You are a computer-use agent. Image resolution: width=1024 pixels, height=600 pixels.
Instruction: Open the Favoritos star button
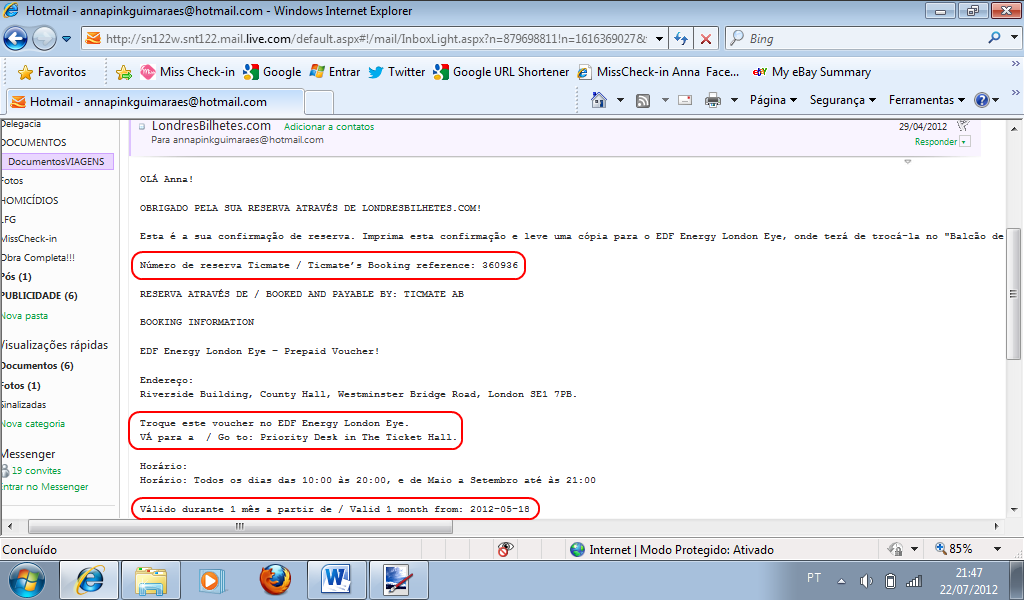(52, 72)
